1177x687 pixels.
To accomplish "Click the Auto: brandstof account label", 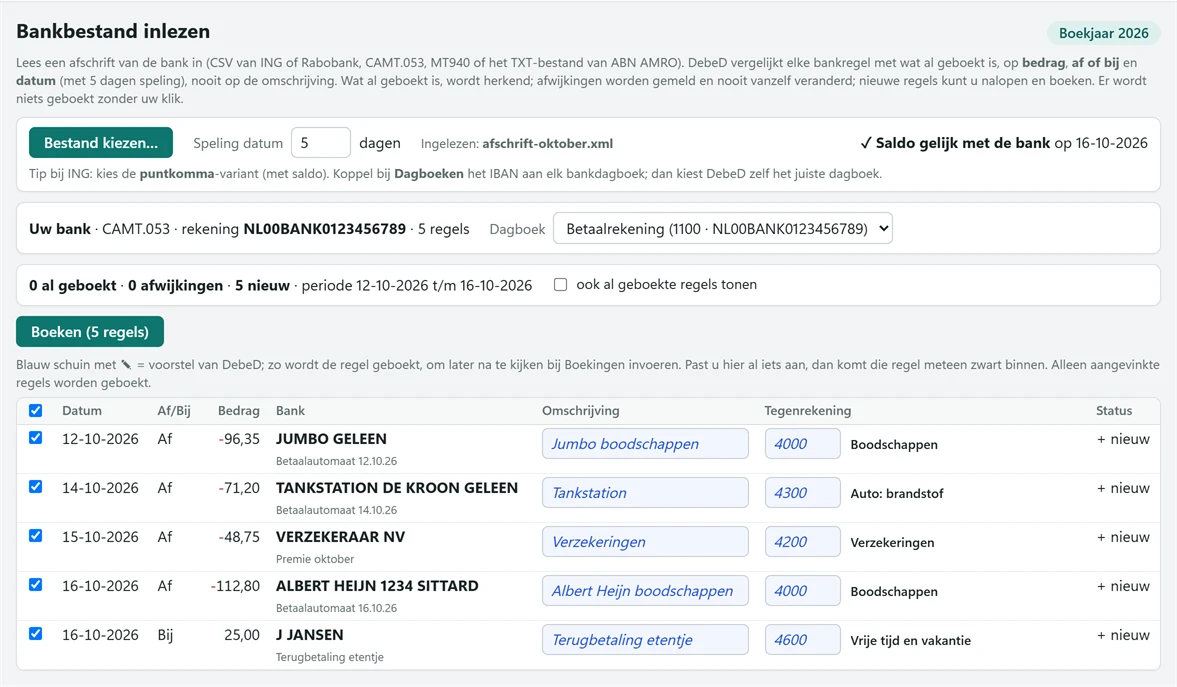I will [897, 493].
